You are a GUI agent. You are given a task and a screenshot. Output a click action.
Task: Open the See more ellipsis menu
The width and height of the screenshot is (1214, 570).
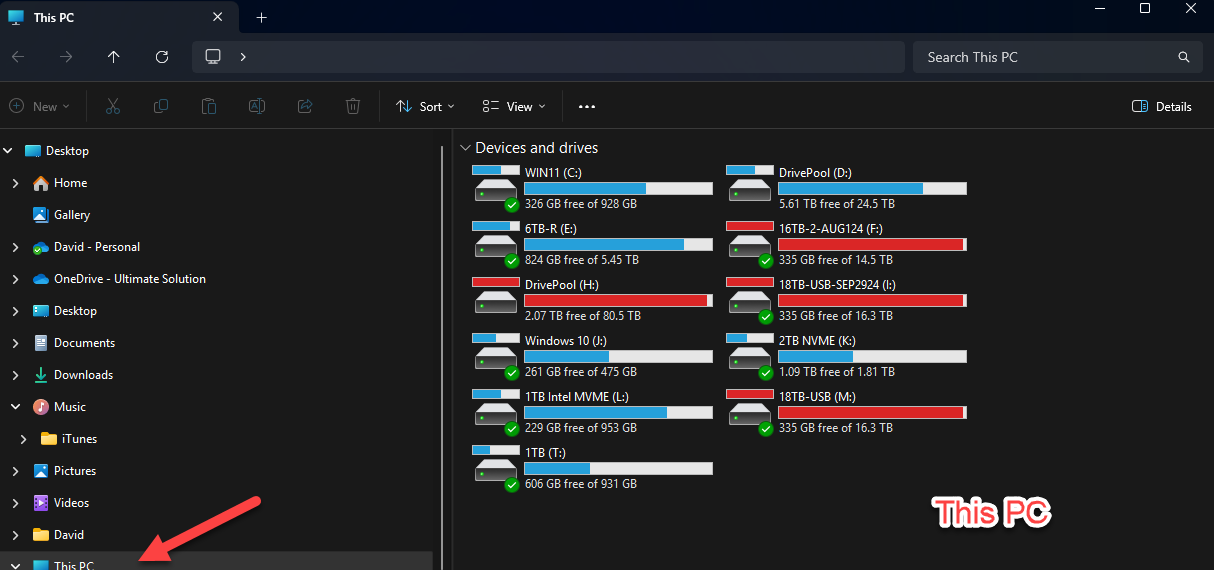click(x=587, y=106)
